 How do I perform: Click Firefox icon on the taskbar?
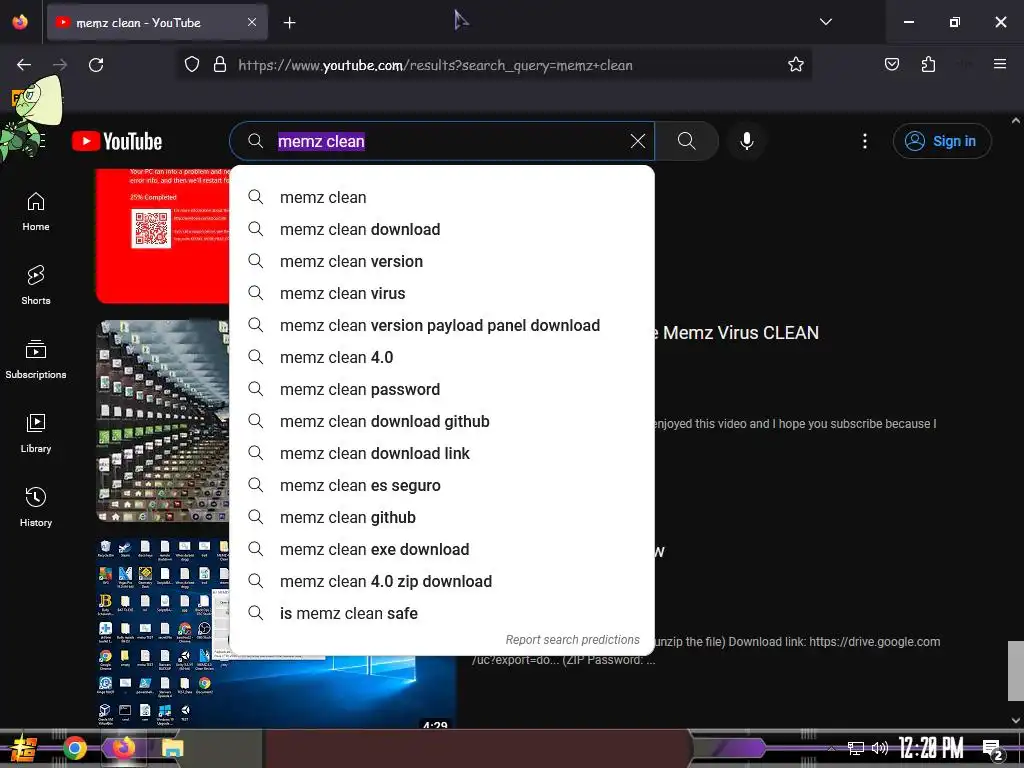click(x=123, y=748)
